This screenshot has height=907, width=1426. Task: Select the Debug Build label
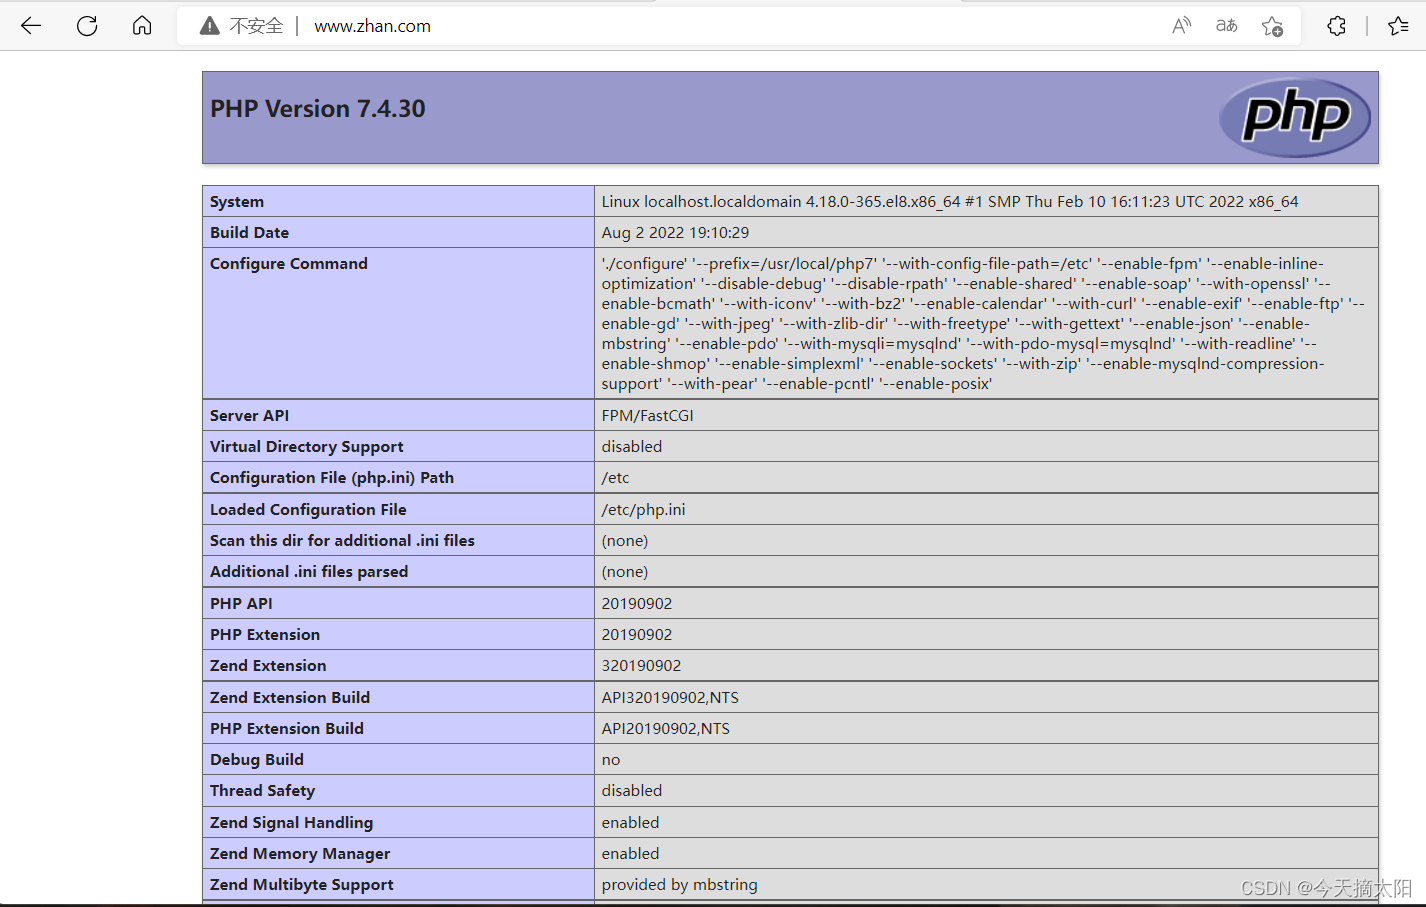257,759
